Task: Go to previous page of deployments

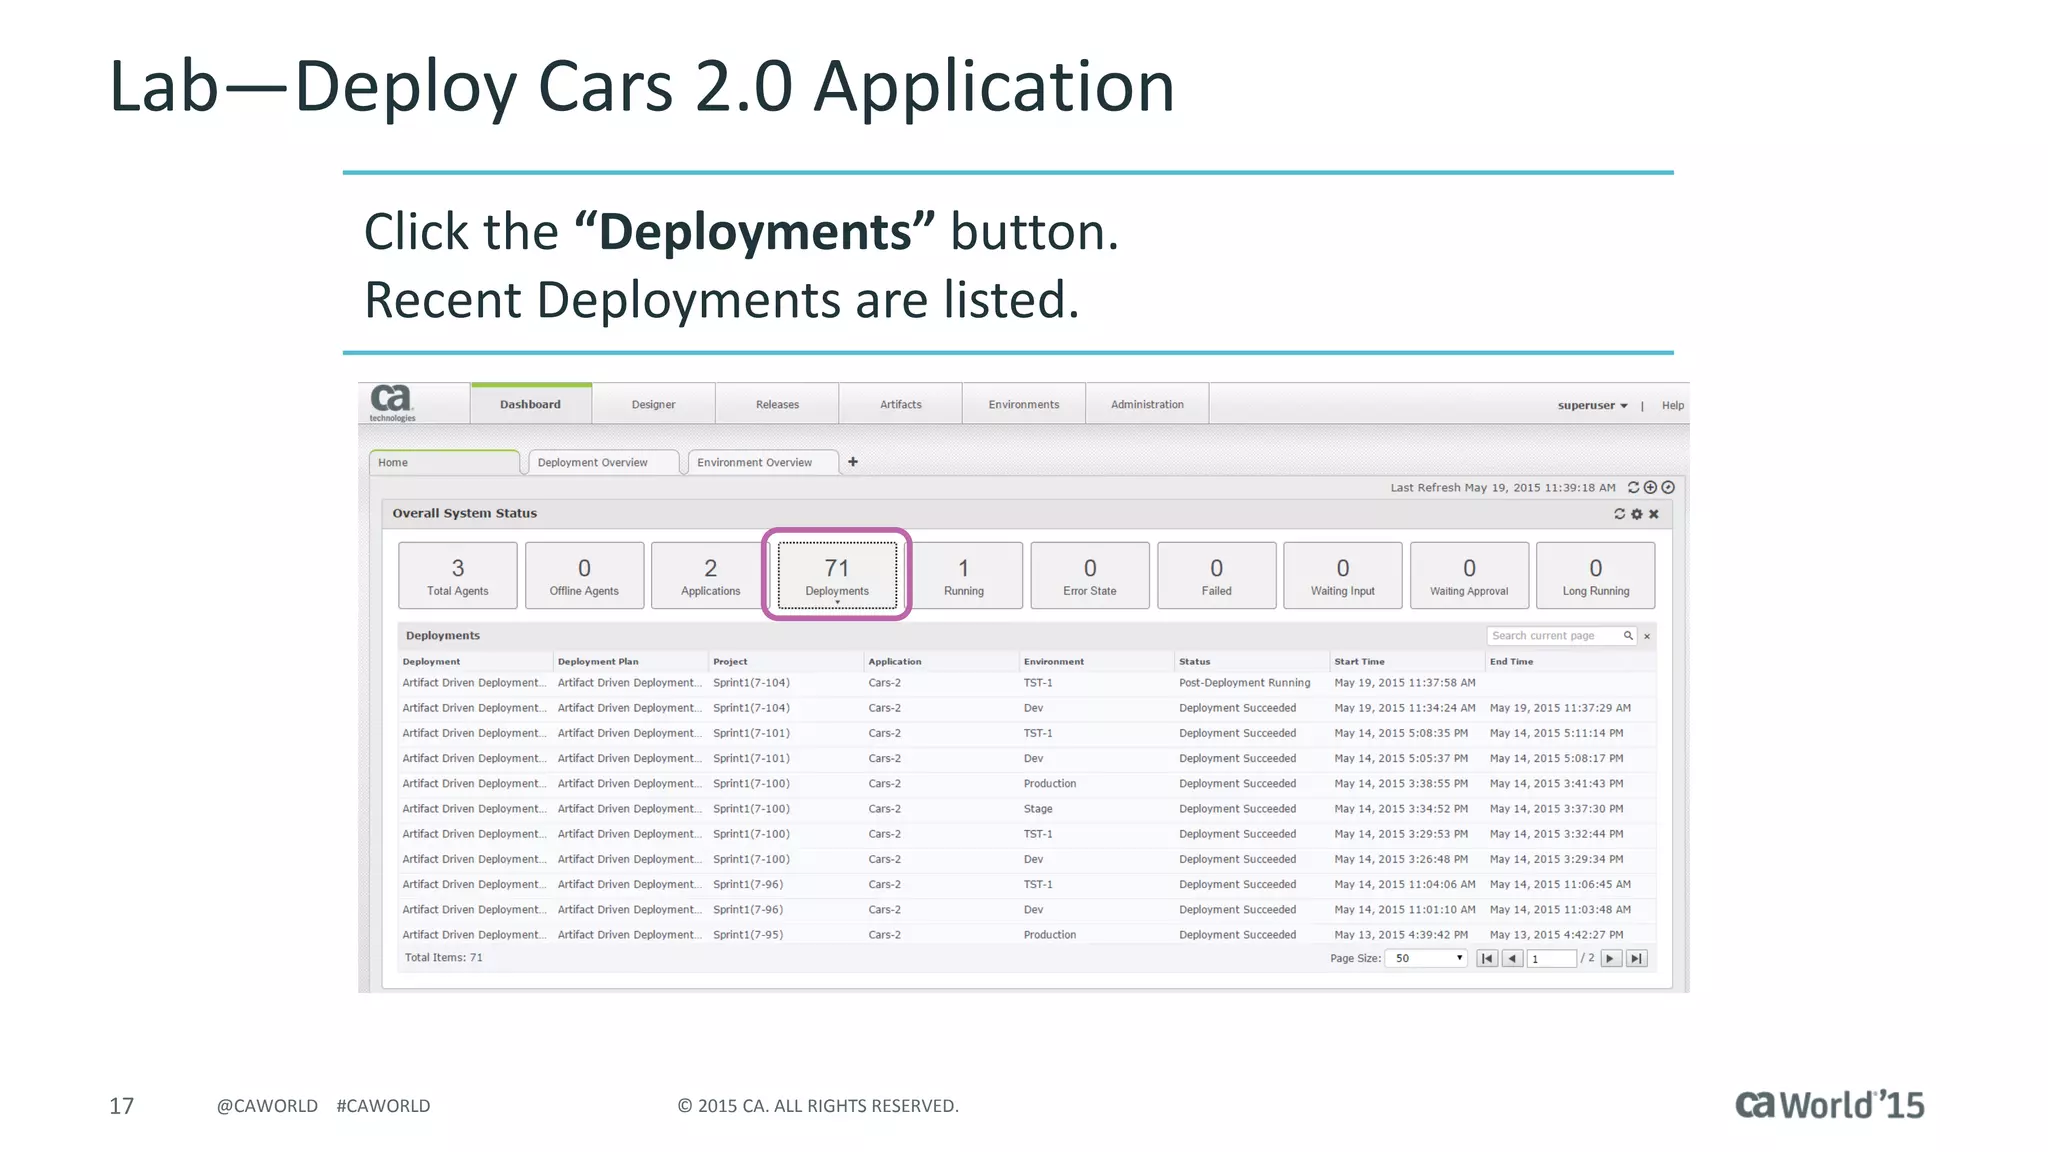Action: pyautogui.click(x=1513, y=959)
